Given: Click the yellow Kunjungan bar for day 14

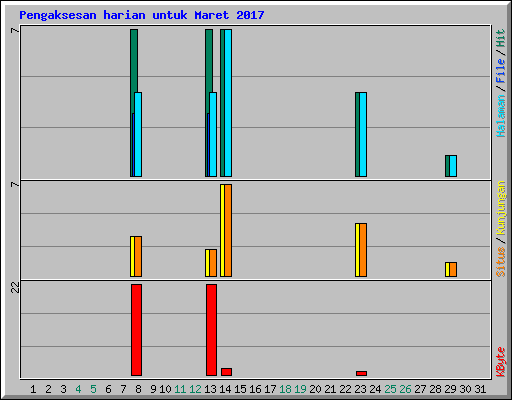Looking at the screenshot, I should coord(222,230).
